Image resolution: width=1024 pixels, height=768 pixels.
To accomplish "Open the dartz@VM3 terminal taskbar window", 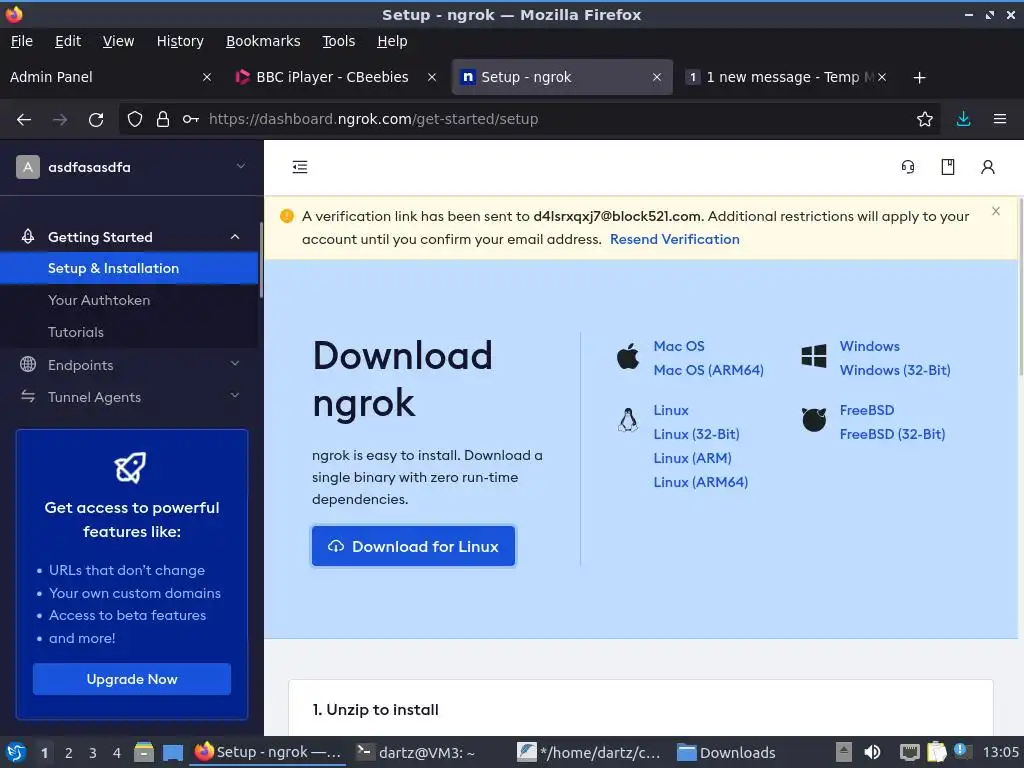I will tap(415, 753).
